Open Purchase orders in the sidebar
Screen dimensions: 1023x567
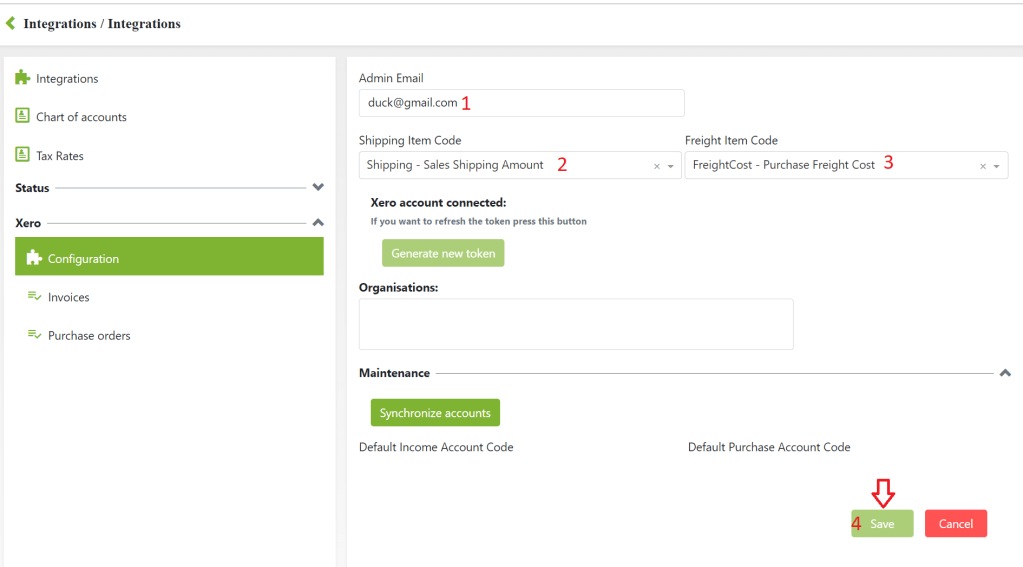(89, 336)
